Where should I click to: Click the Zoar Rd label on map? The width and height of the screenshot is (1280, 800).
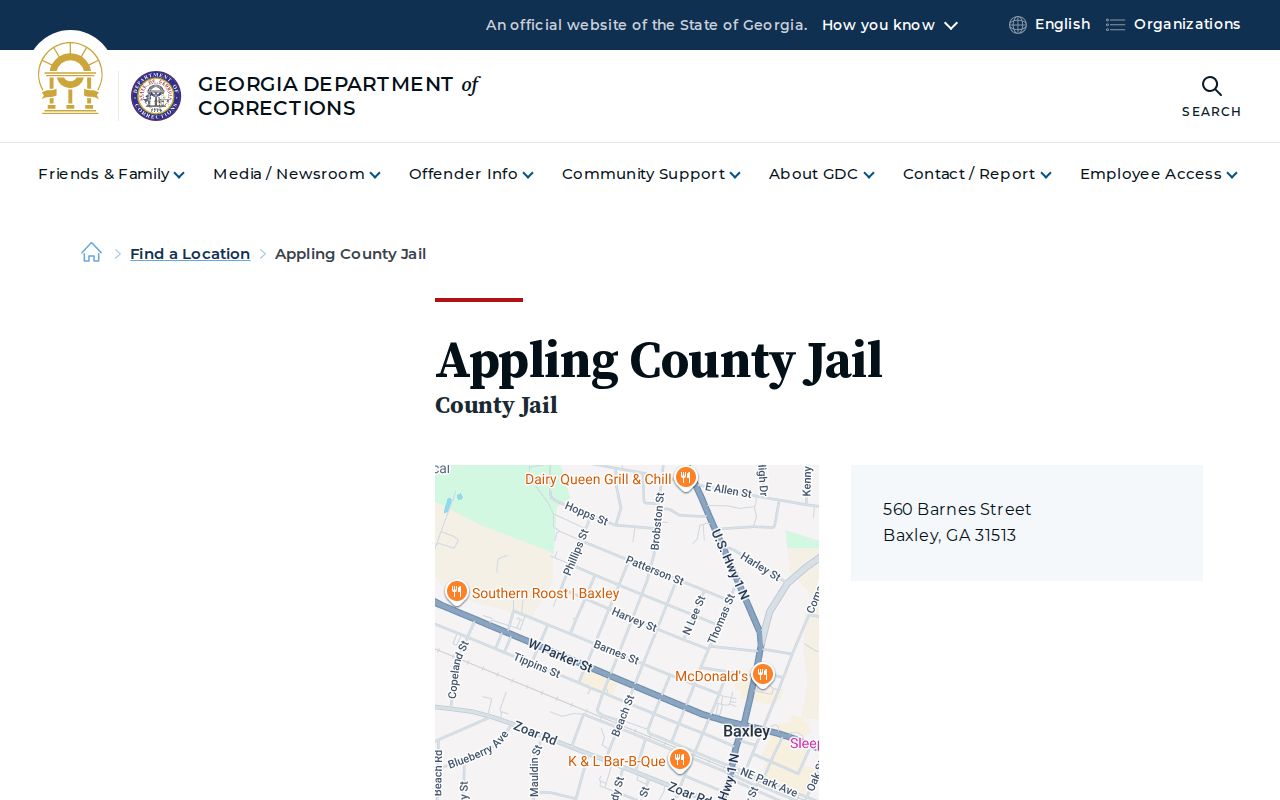point(535,732)
